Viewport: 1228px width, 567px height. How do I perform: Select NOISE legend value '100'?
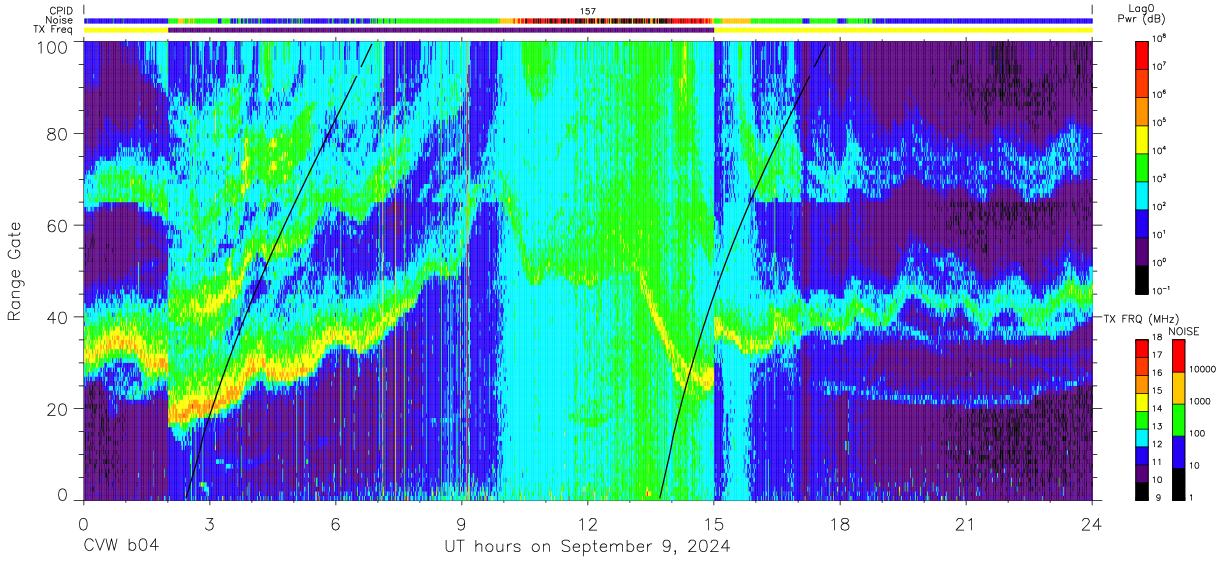(x=1195, y=433)
